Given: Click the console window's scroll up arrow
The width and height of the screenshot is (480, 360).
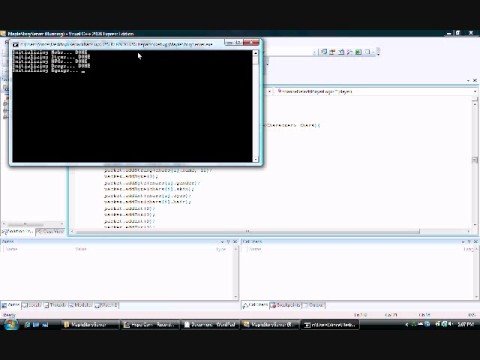Looking at the screenshot, I should click(256, 53).
